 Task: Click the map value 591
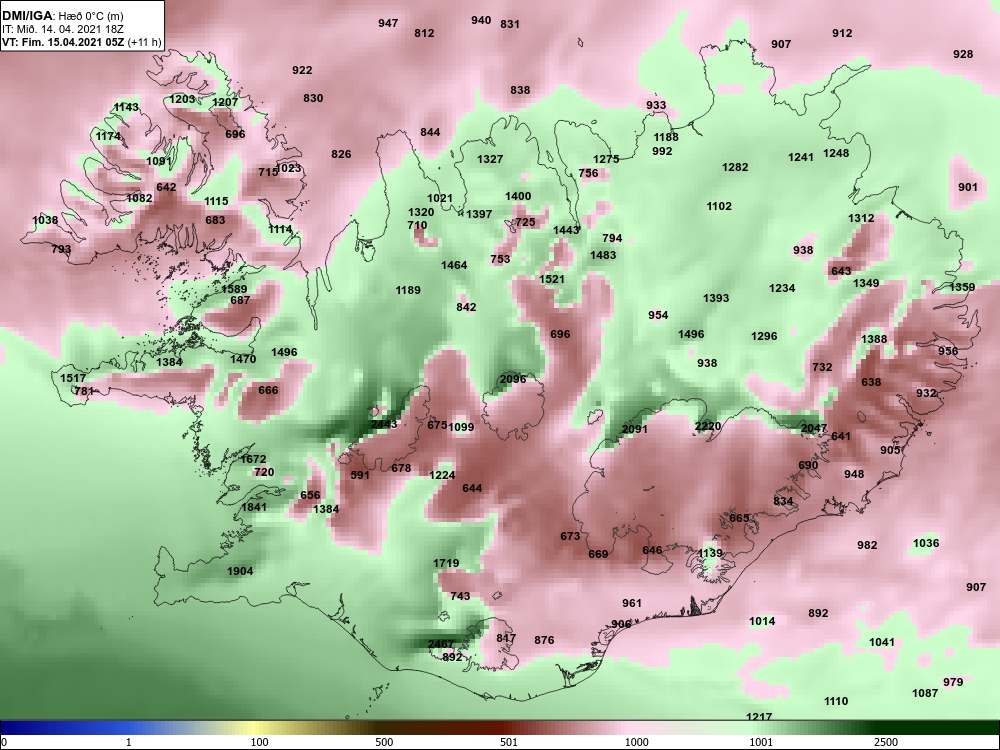(360, 475)
